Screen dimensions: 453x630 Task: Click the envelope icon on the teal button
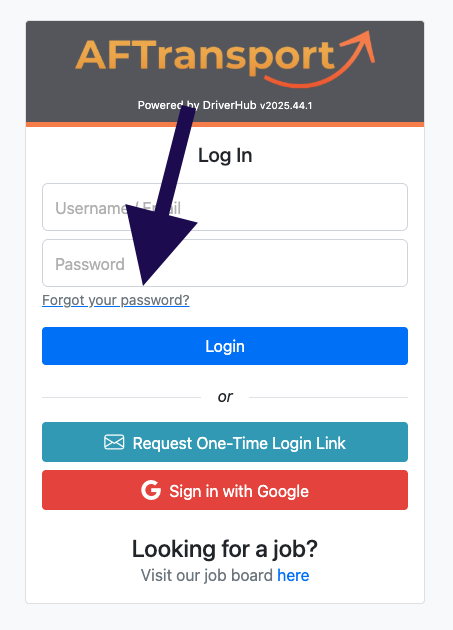coord(114,442)
